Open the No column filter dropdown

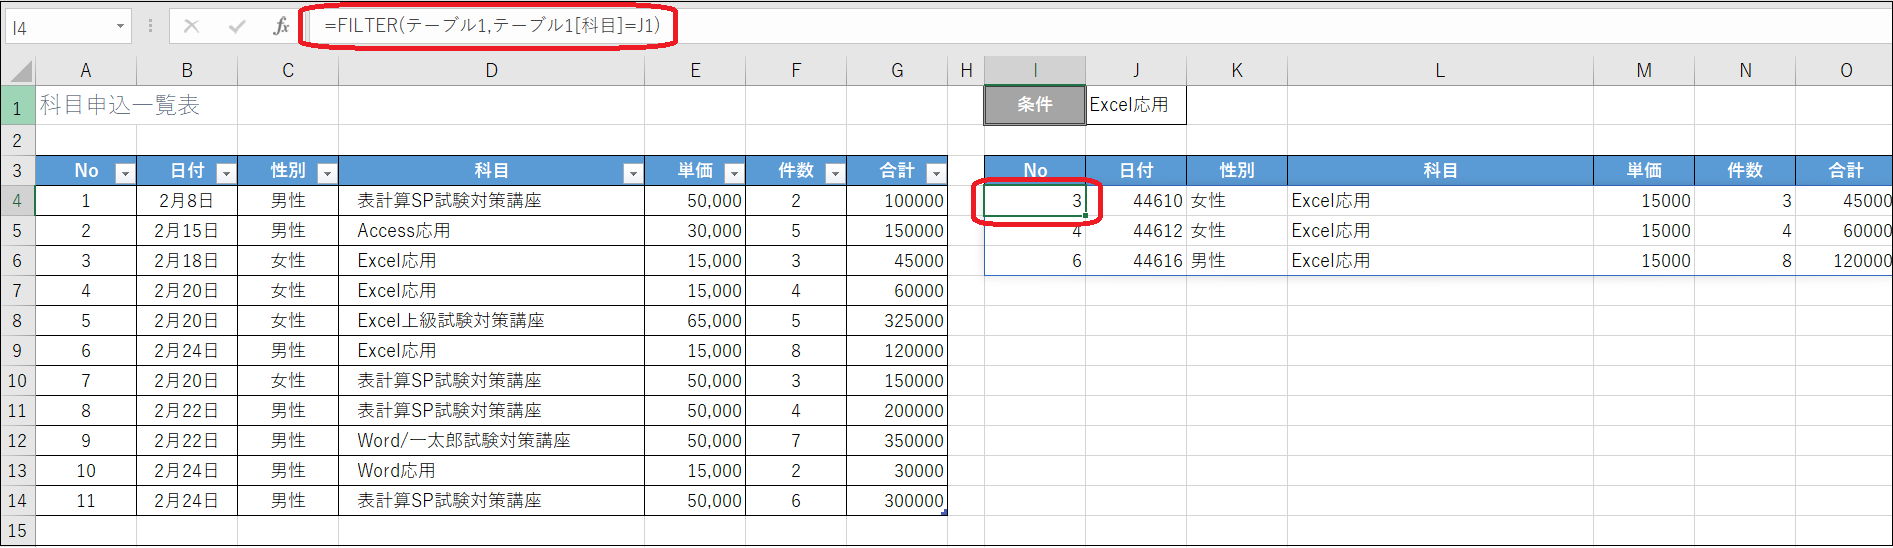coord(125,173)
